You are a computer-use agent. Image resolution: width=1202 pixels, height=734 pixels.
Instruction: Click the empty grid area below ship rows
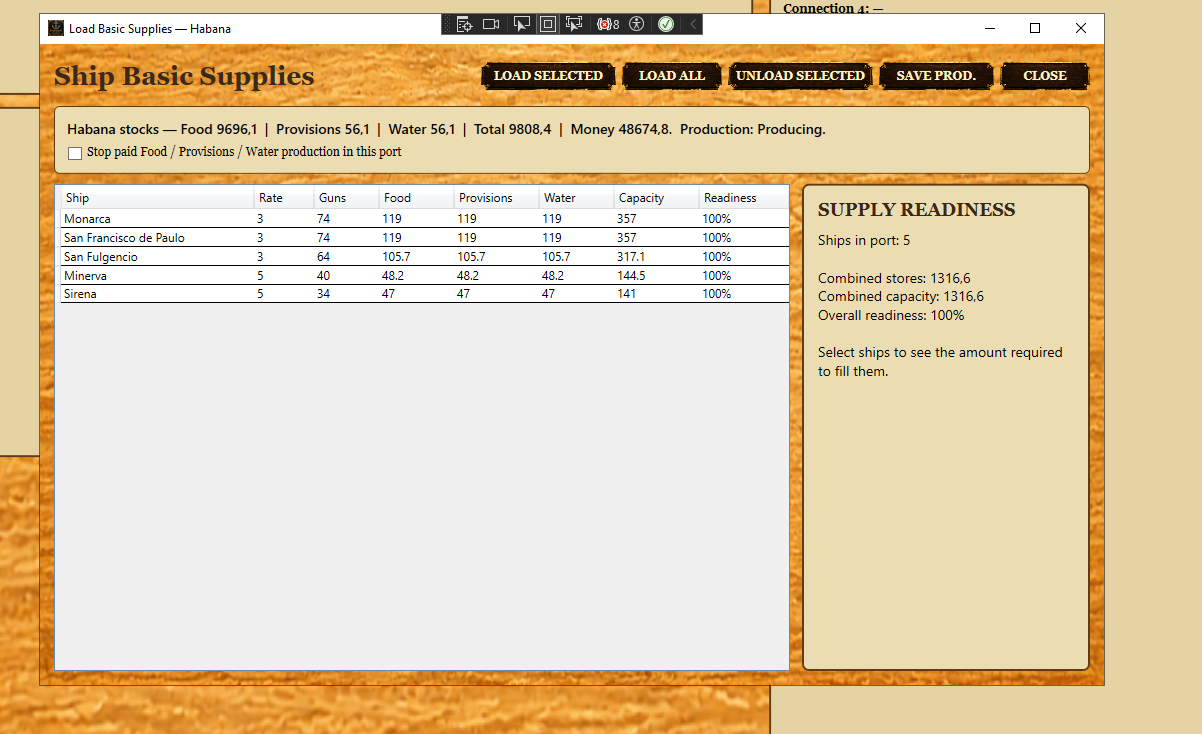pyautogui.click(x=424, y=486)
